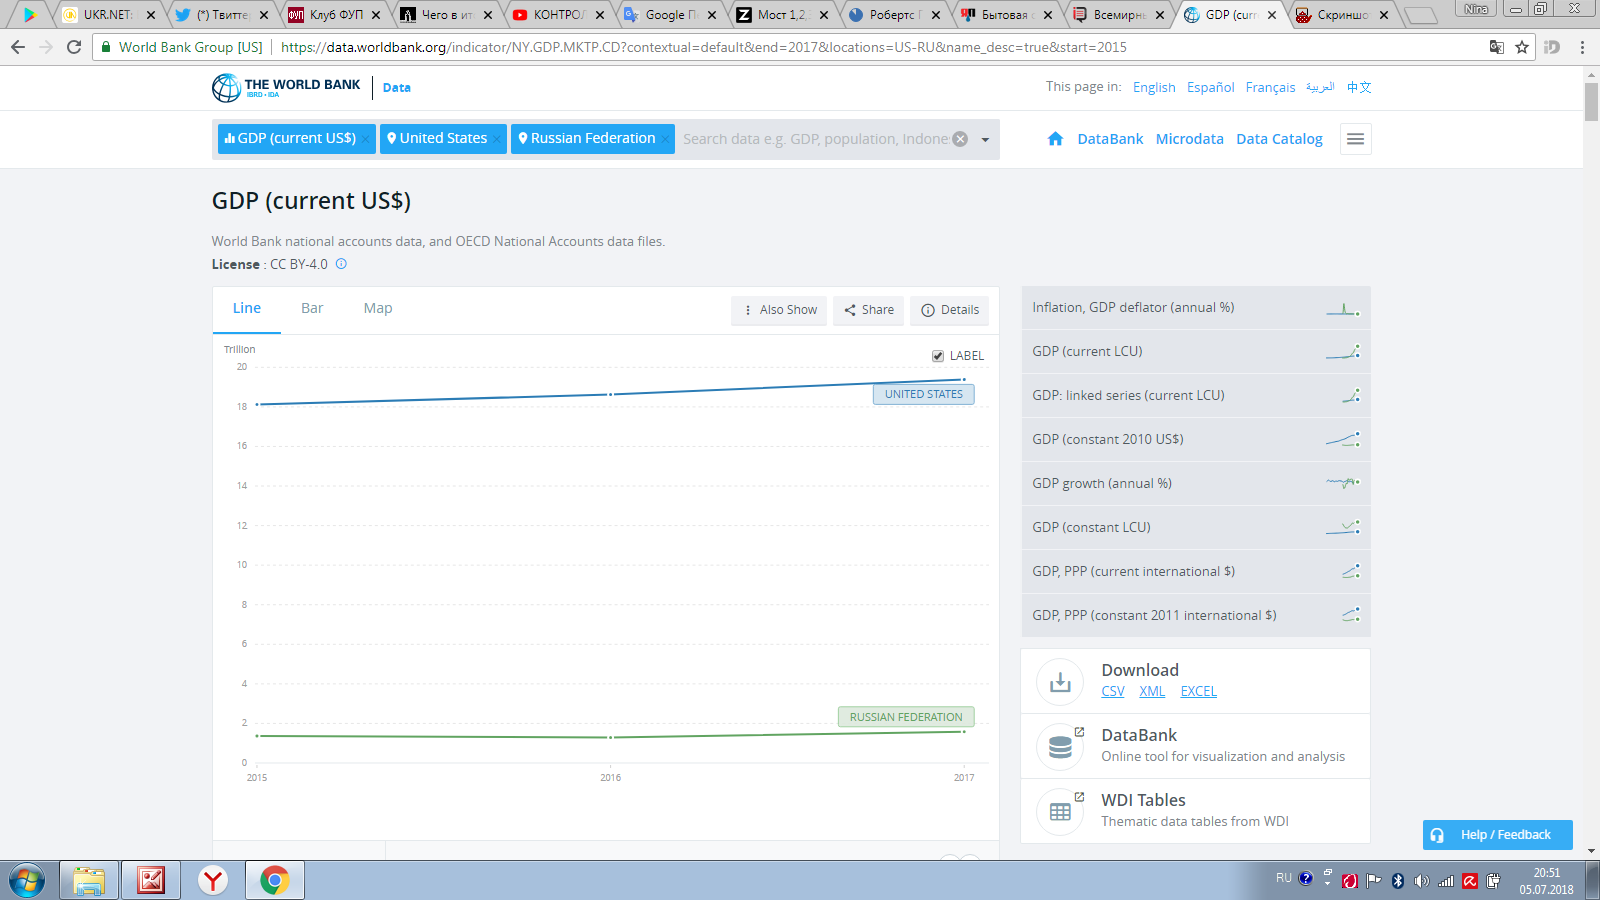Toggle the LABEL checkbox on the chart
This screenshot has width=1600, height=900.
click(x=938, y=356)
